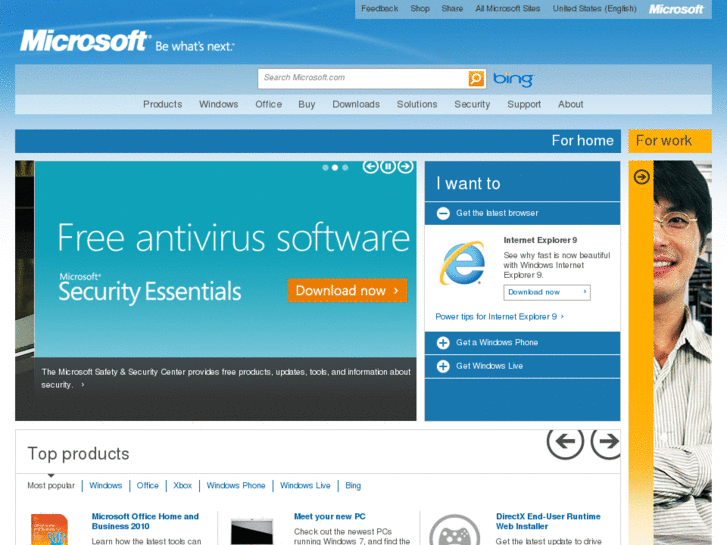
Task: Click the Feedback link
Action: point(379,9)
